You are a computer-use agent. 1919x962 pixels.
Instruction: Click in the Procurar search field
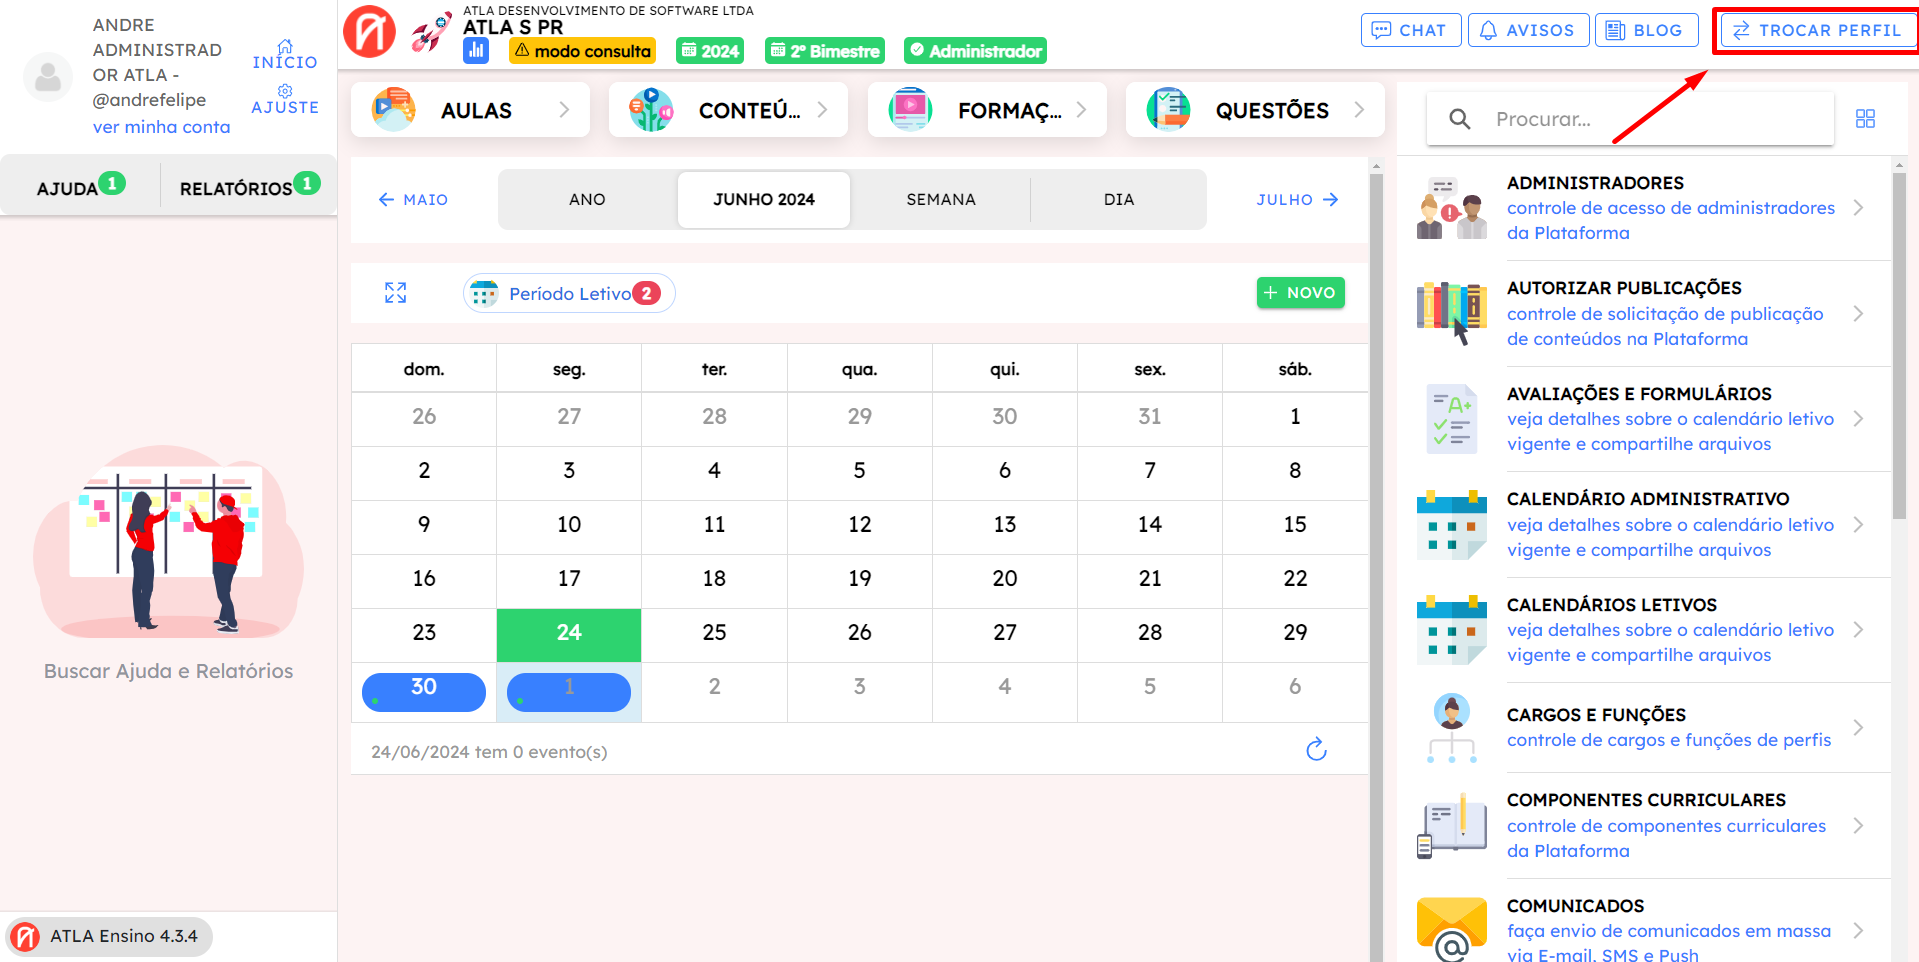[x=1630, y=119]
